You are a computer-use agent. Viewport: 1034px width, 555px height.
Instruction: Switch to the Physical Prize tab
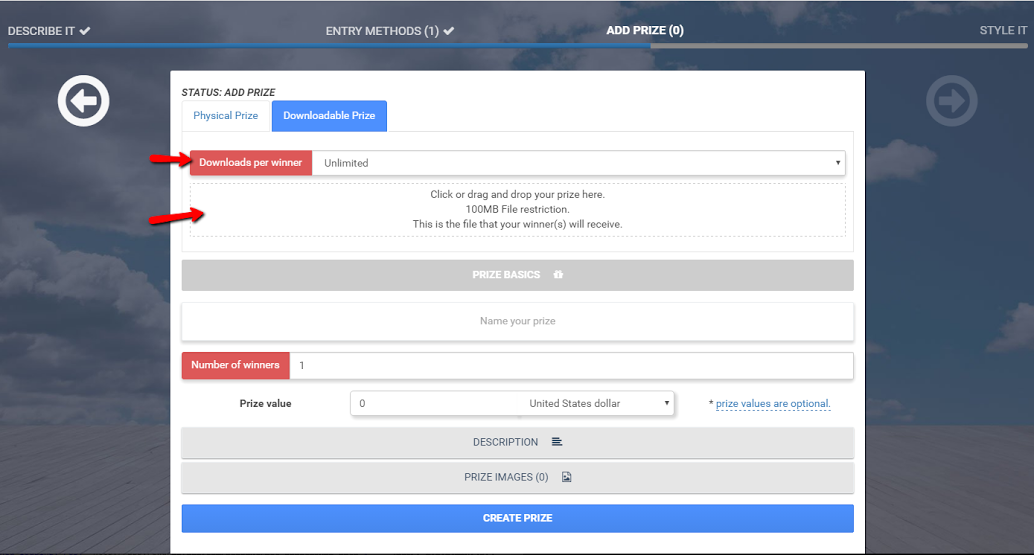click(x=226, y=115)
